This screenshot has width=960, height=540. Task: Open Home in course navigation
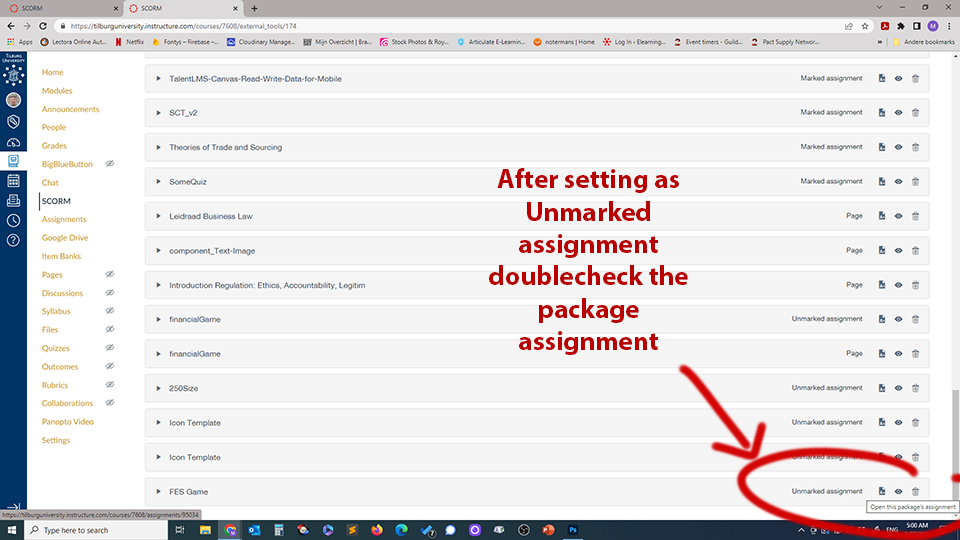53,72
